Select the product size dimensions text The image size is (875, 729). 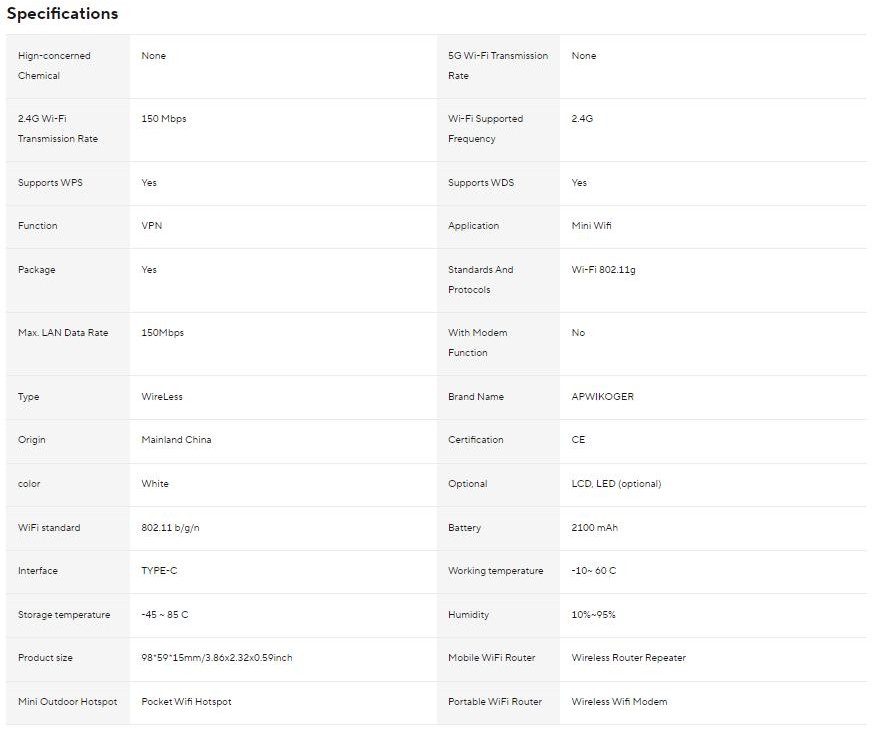tap(217, 658)
